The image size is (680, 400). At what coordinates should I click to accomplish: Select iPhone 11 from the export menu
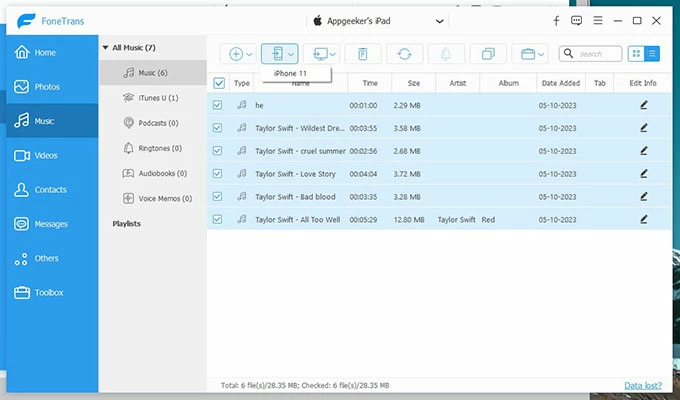290,74
